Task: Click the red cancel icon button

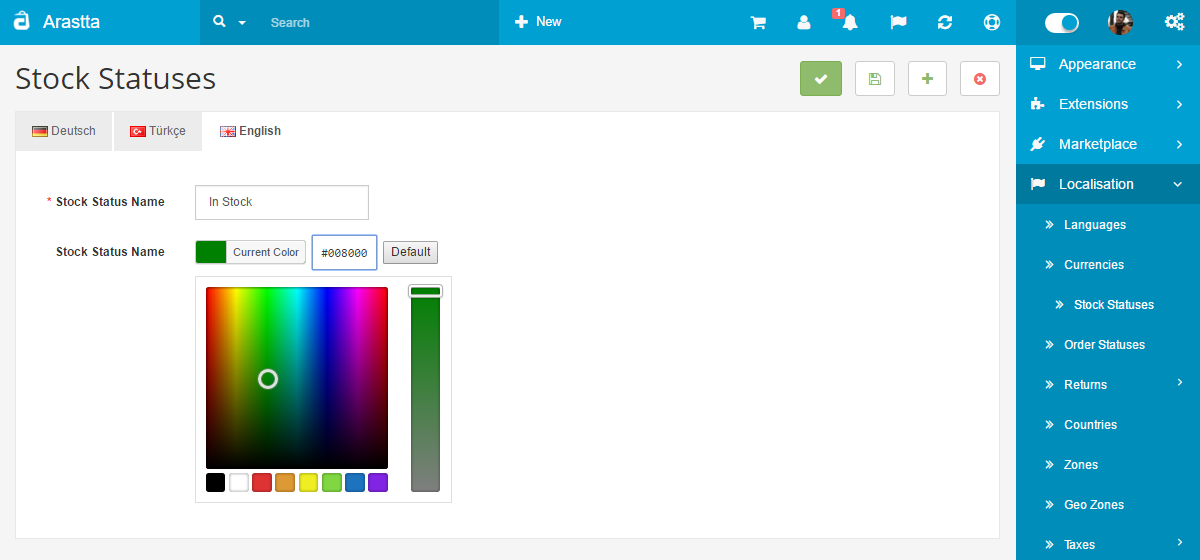Action: click(x=979, y=79)
